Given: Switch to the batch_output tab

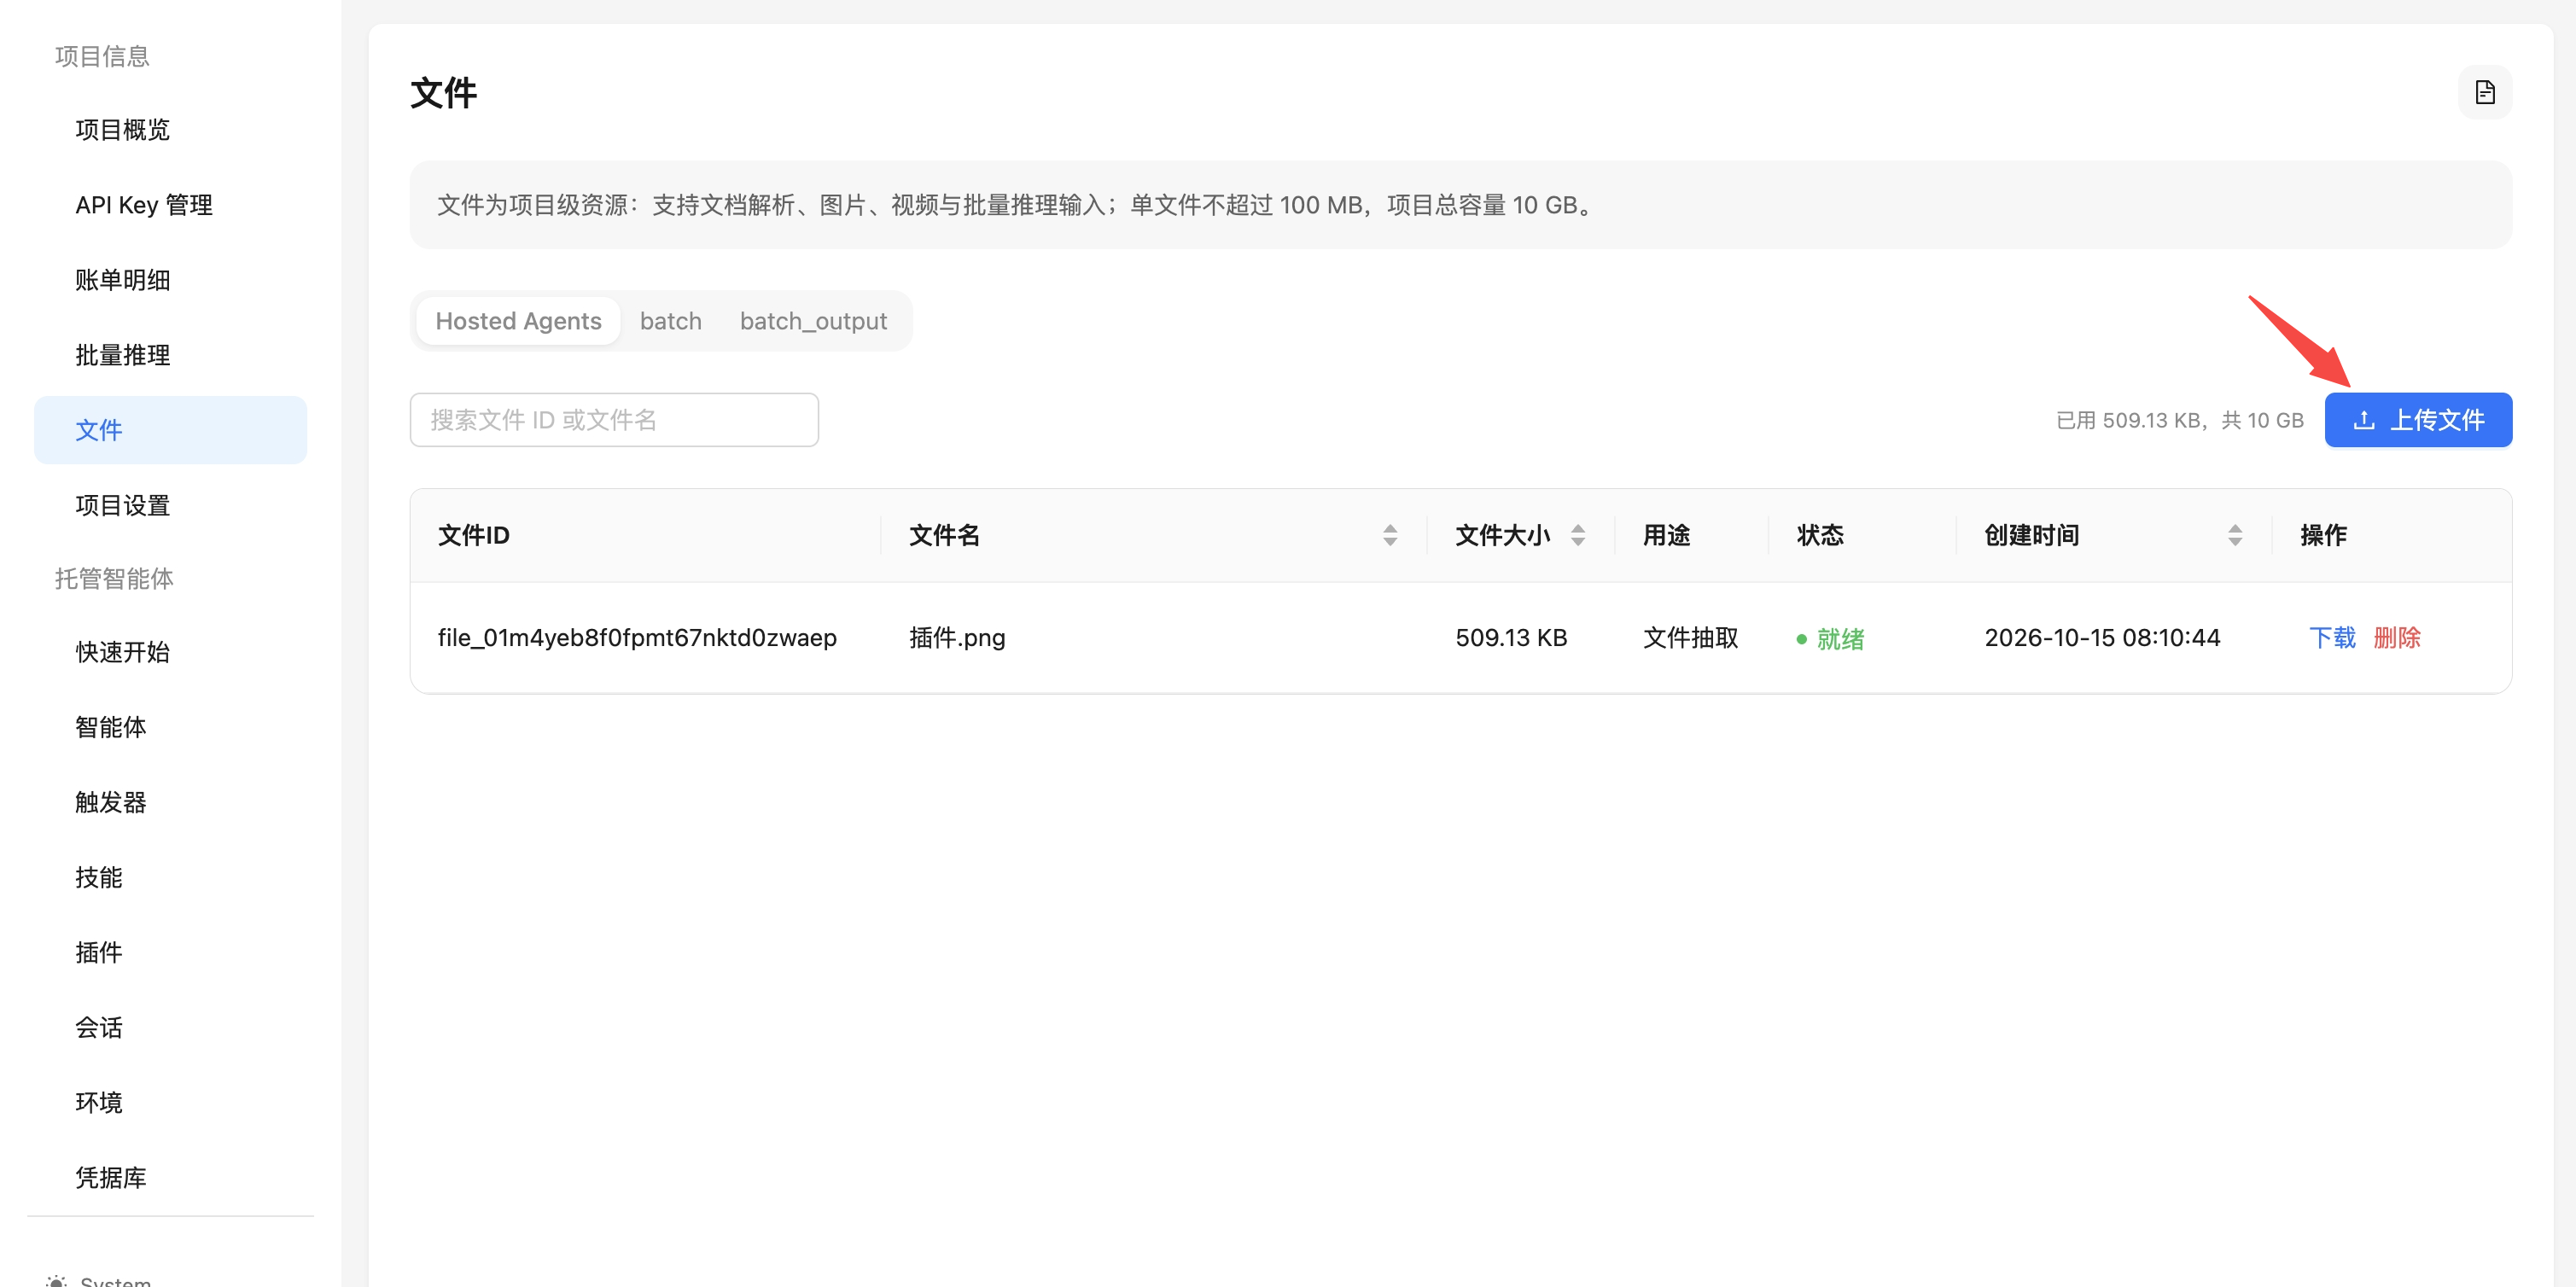Looking at the screenshot, I should 813,321.
